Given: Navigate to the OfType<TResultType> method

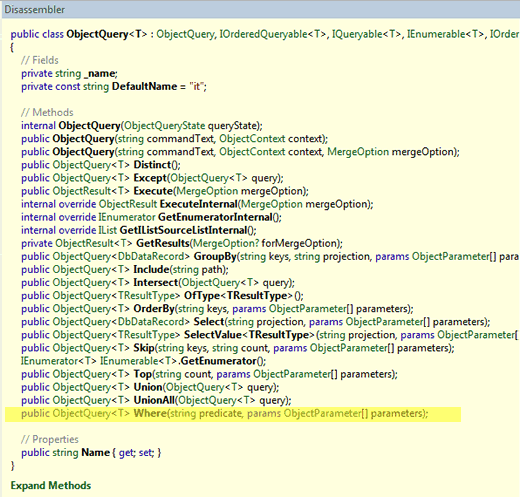Looking at the screenshot, I should tap(238, 296).
